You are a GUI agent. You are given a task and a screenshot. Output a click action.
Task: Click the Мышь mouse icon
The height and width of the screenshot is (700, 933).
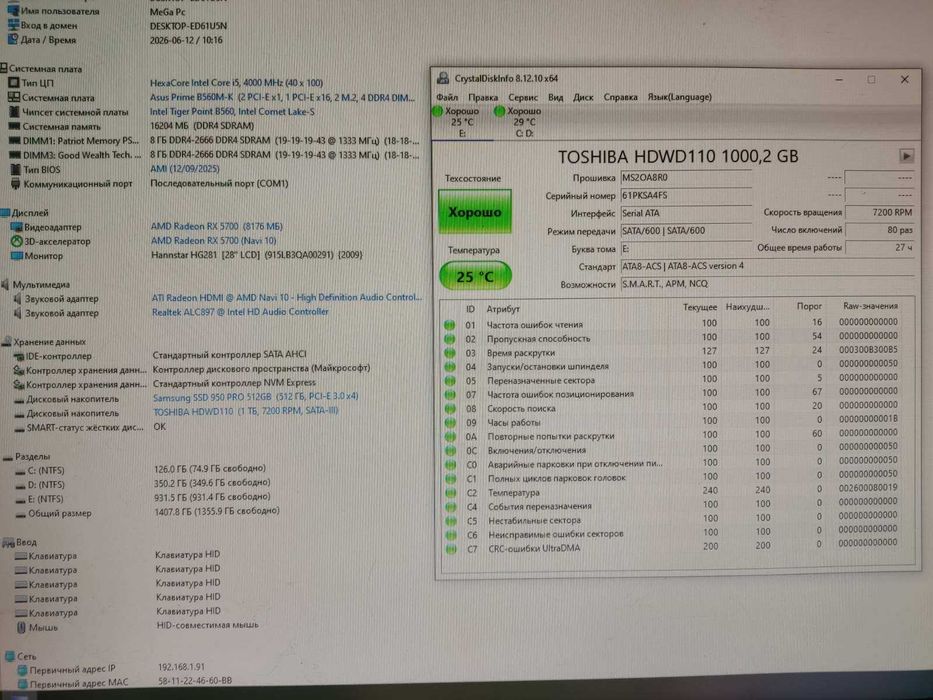[21, 627]
